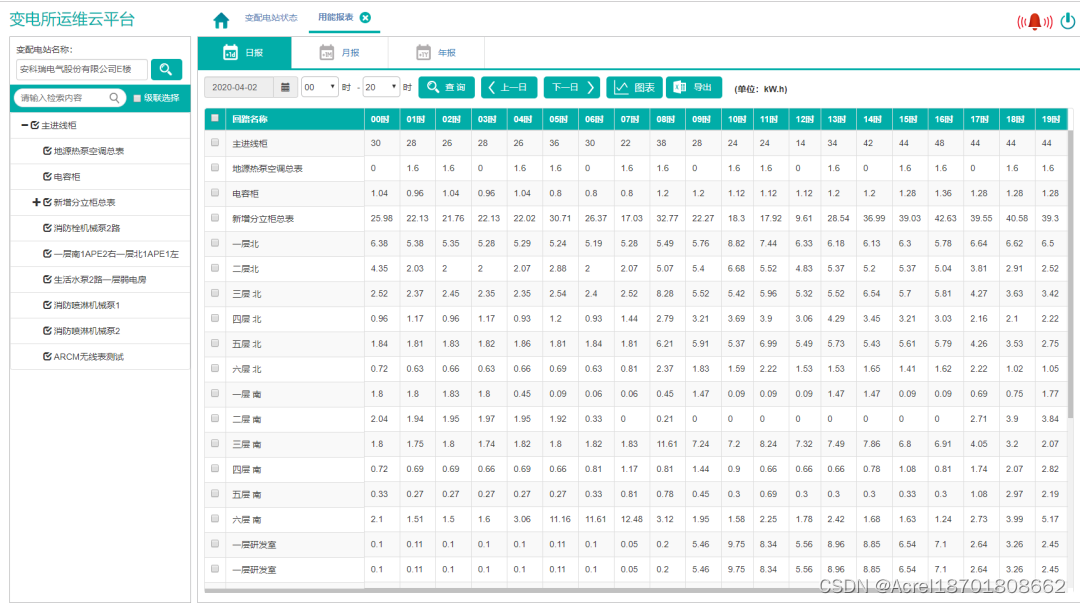Click the 一层 南 row name

click(247, 394)
